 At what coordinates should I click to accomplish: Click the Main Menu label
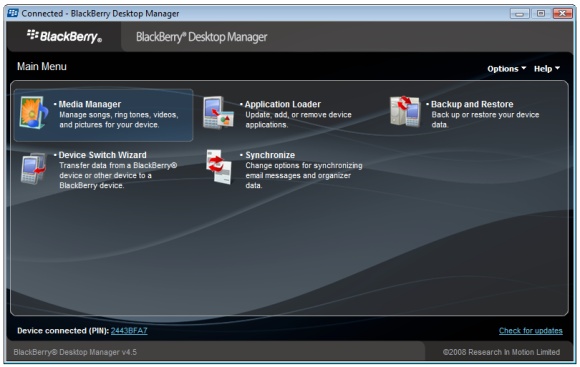(x=42, y=67)
